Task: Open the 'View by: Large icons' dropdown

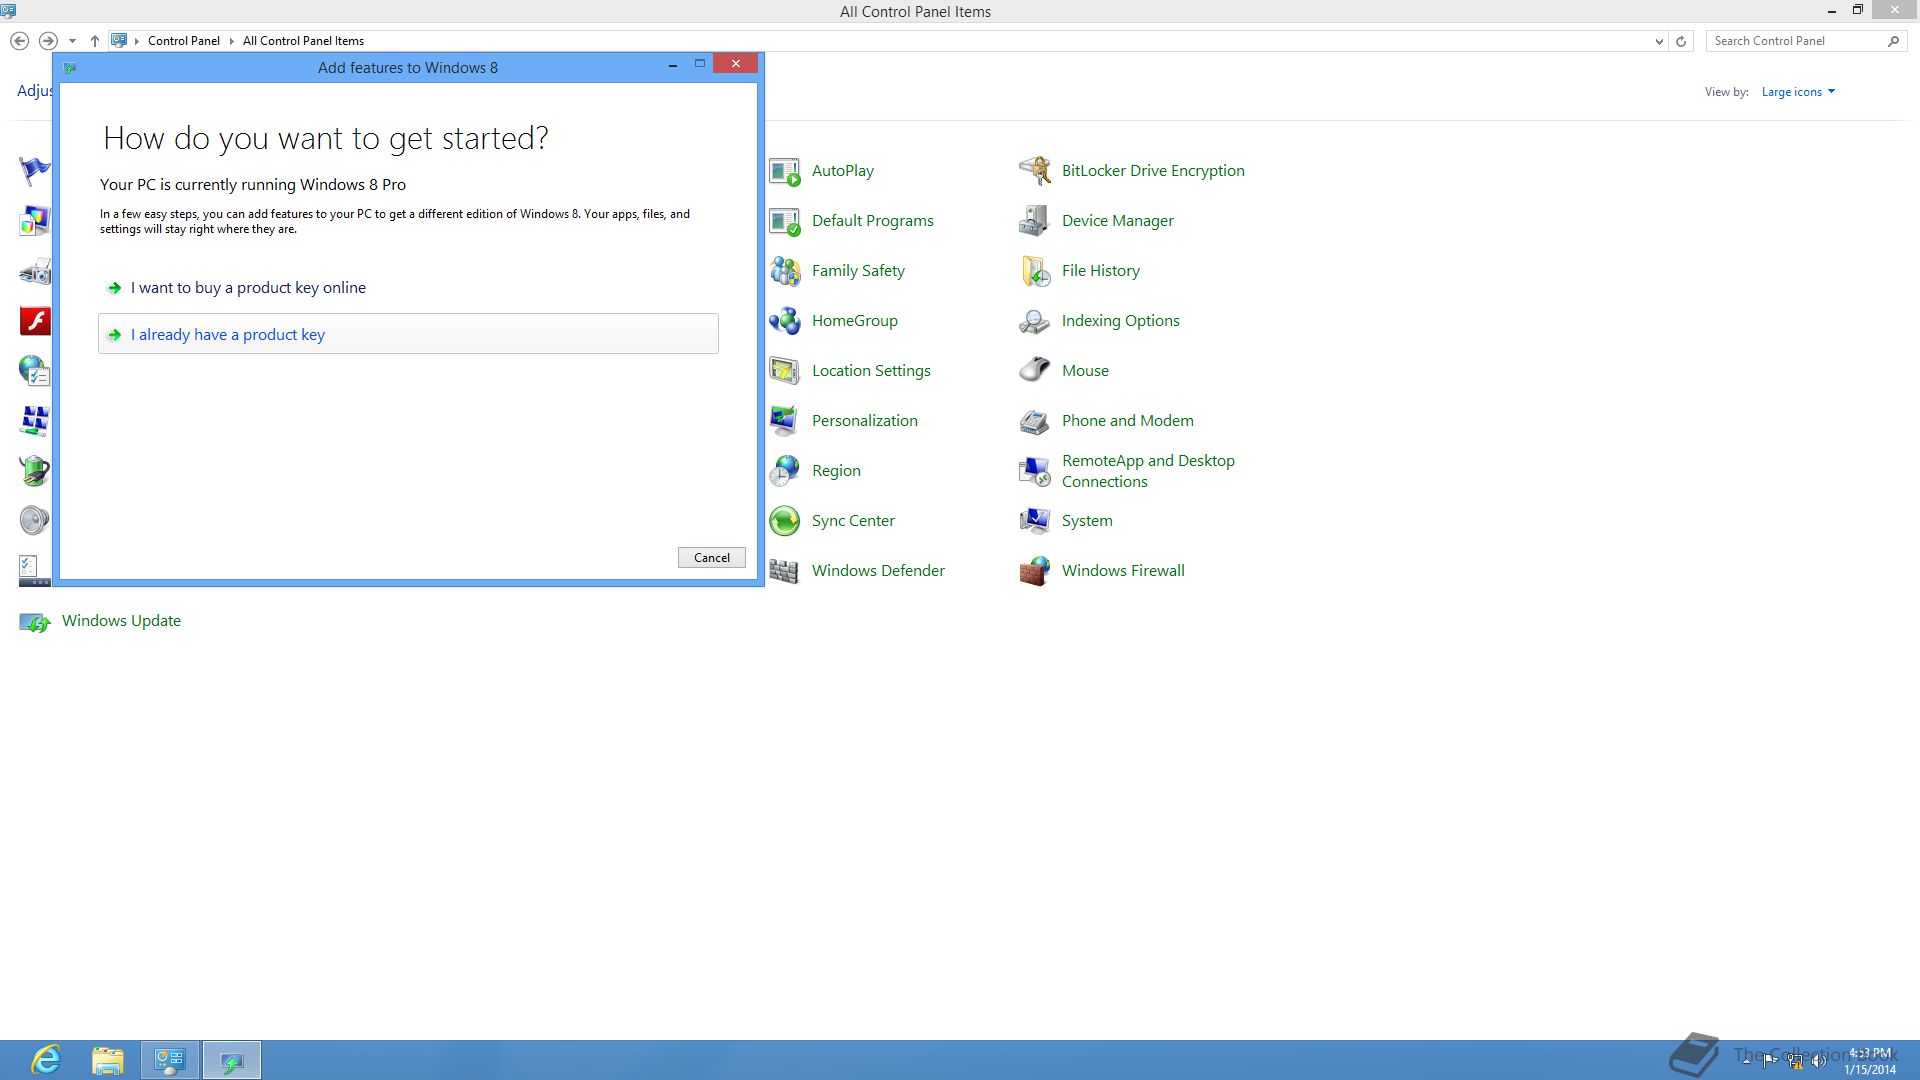Action: (x=1798, y=92)
